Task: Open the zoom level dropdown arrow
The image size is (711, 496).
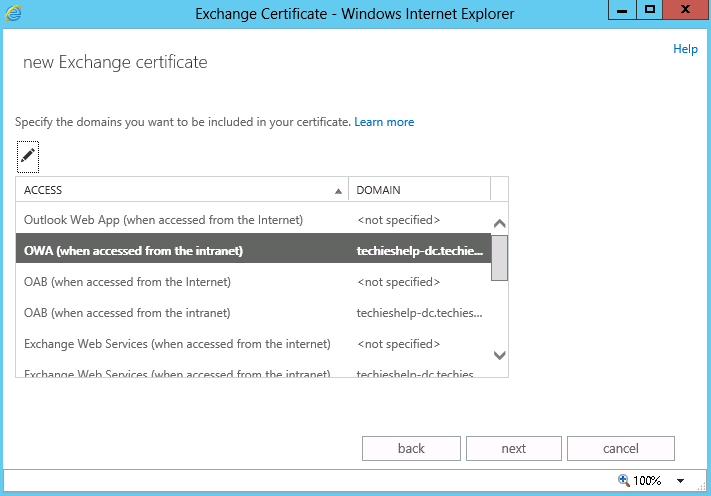Action: [x=680, y=481]
